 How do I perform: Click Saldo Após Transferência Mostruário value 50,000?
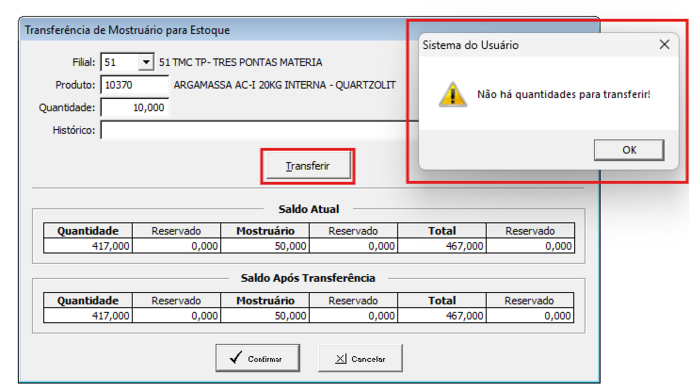coord(265,315)
